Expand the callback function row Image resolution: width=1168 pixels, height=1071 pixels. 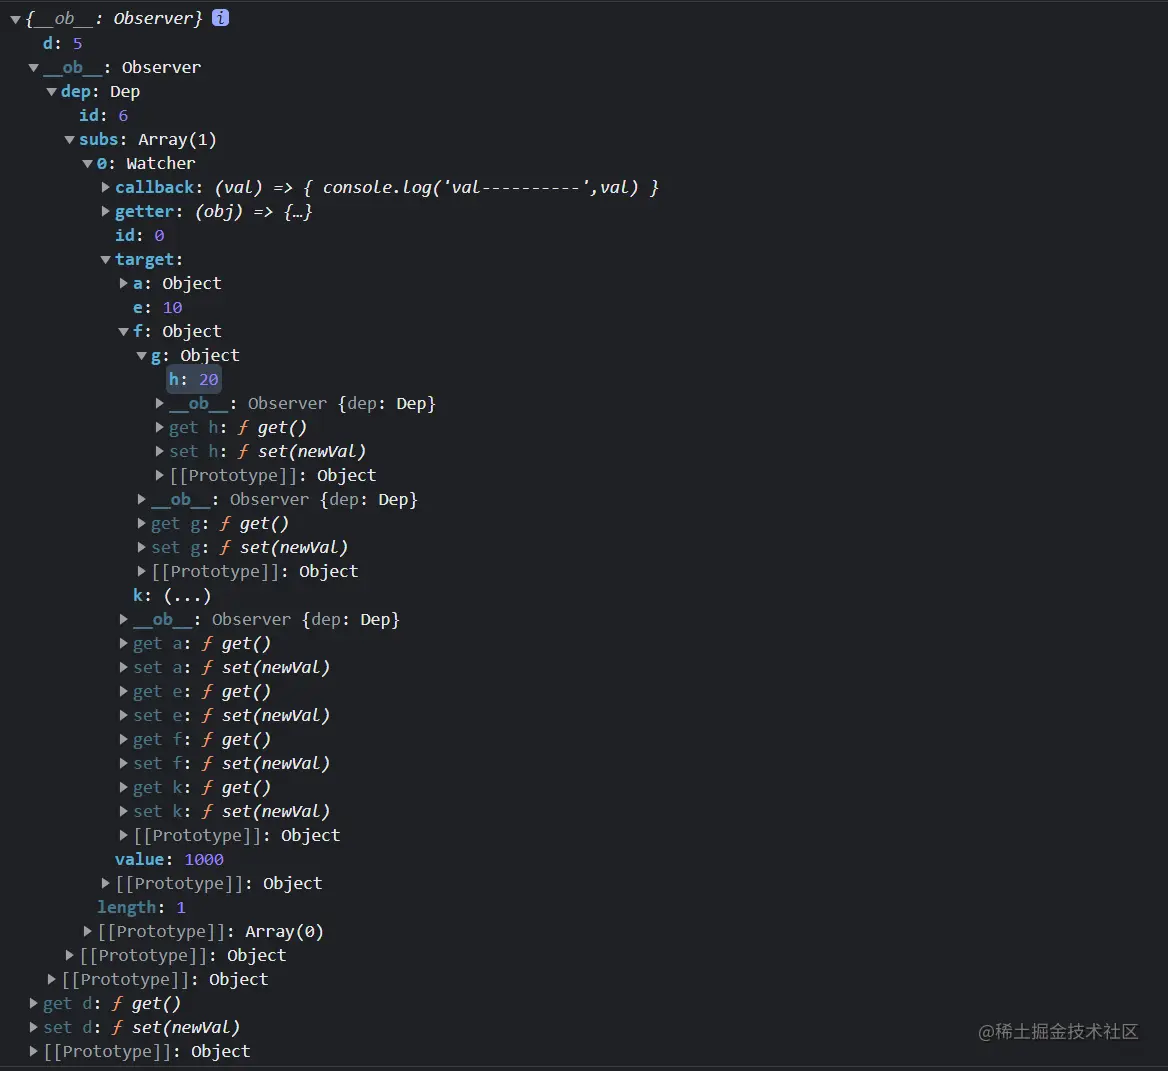point(106,188)
